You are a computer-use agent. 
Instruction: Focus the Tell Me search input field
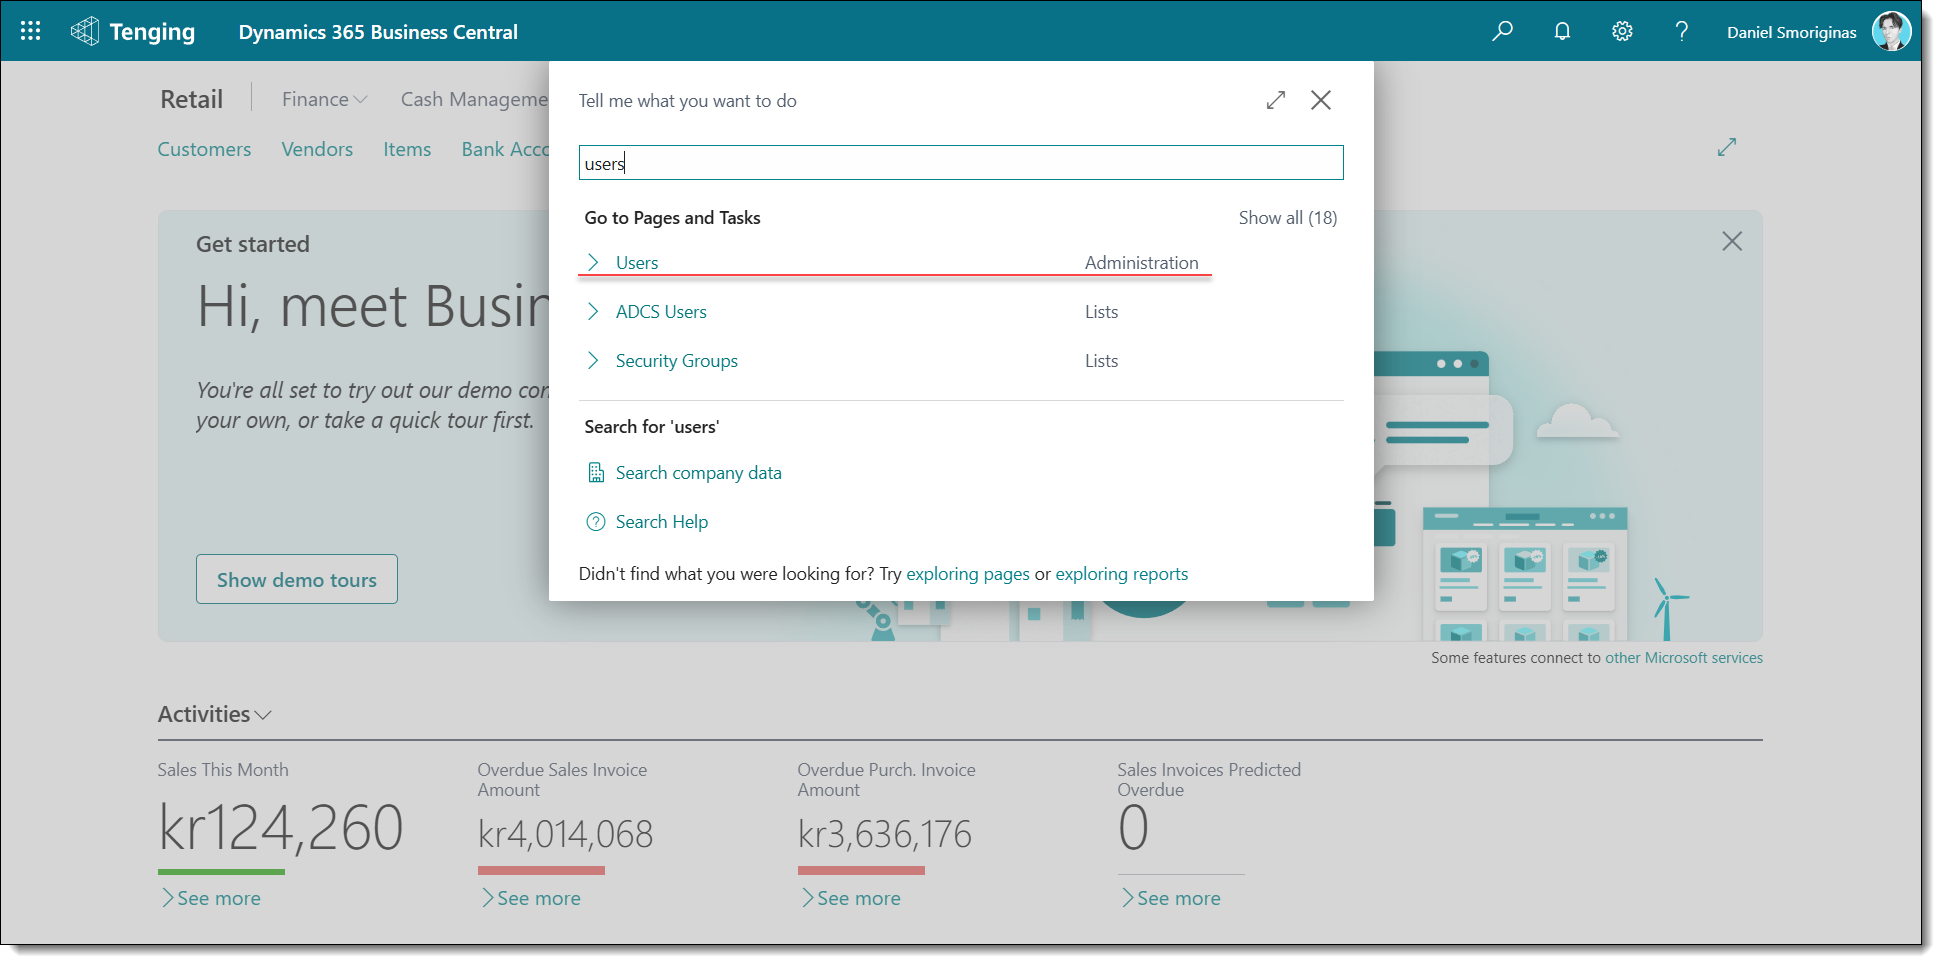[961, 163]
